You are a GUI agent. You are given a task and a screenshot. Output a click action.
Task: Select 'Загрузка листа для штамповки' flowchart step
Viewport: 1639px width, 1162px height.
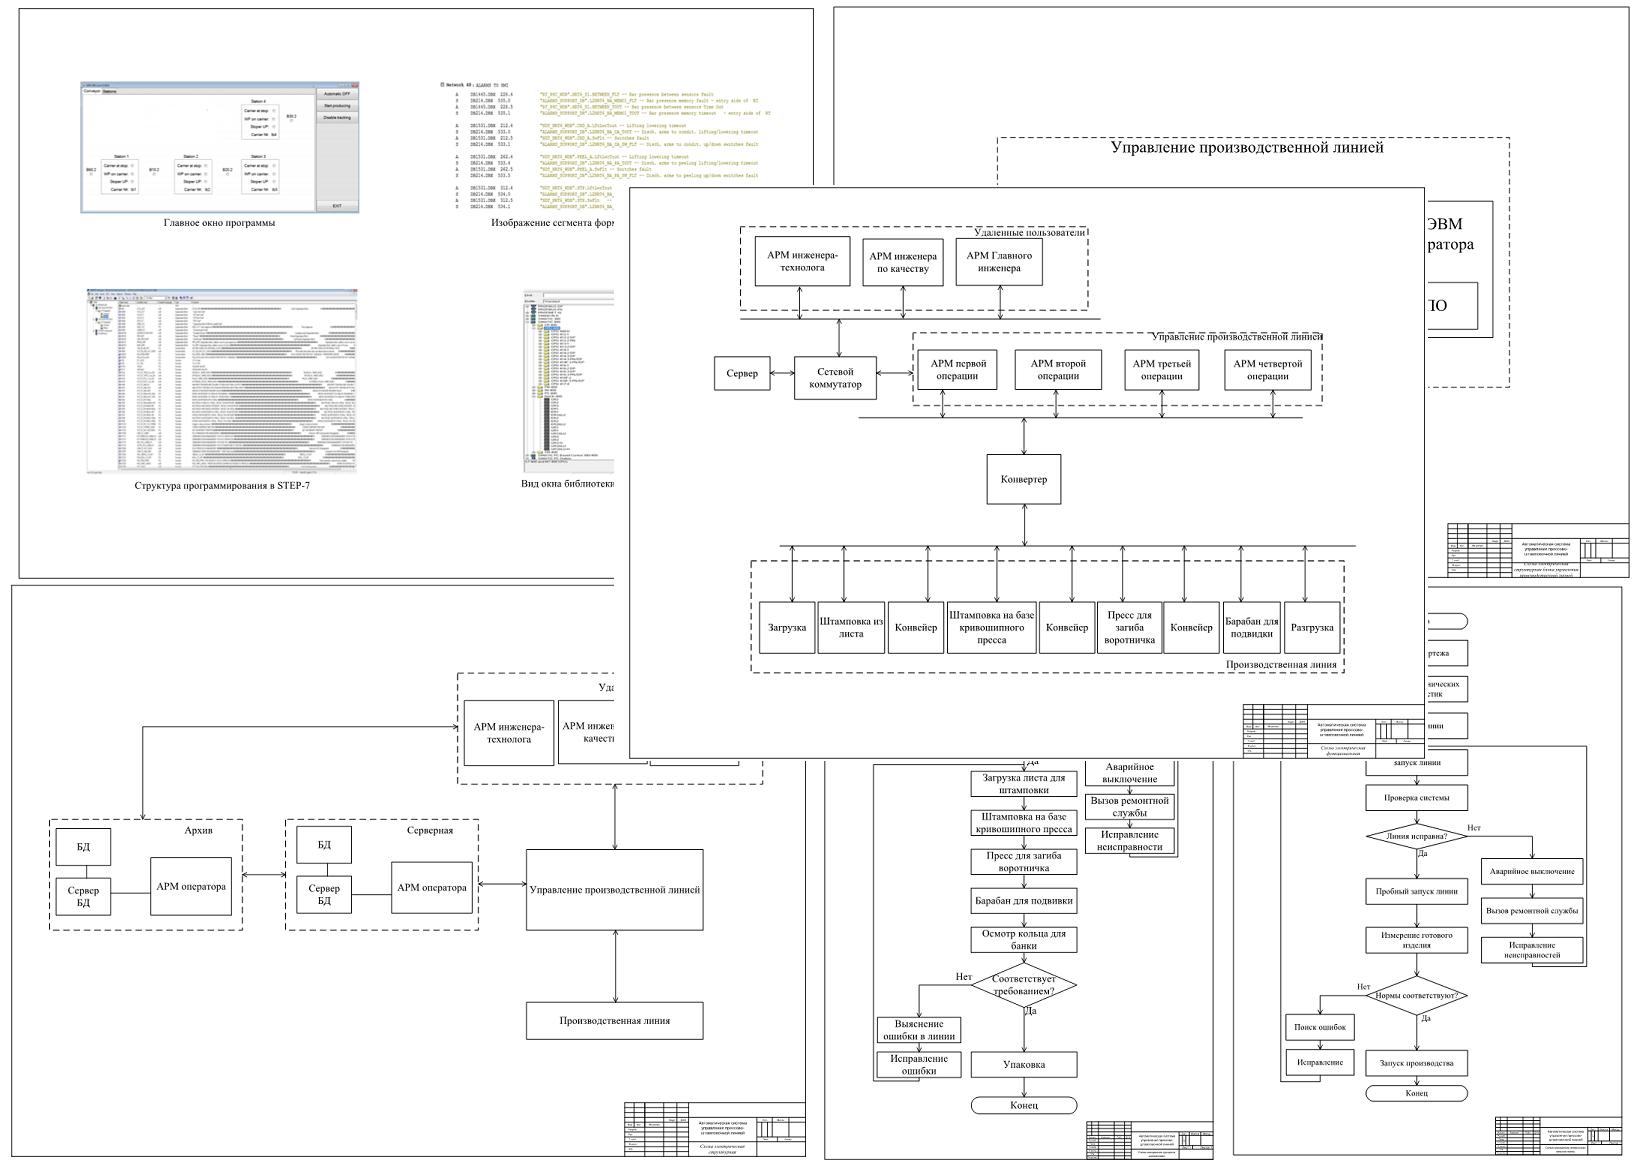1024,783
